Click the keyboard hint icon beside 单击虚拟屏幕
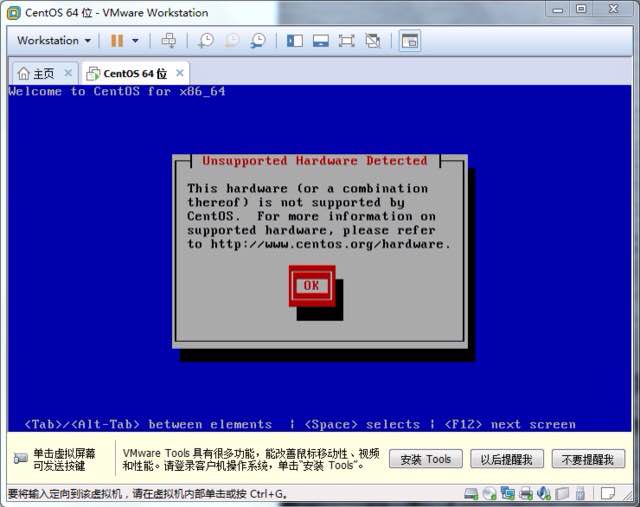The height and width of the screenshot is (507, 640). pos(20,459)
